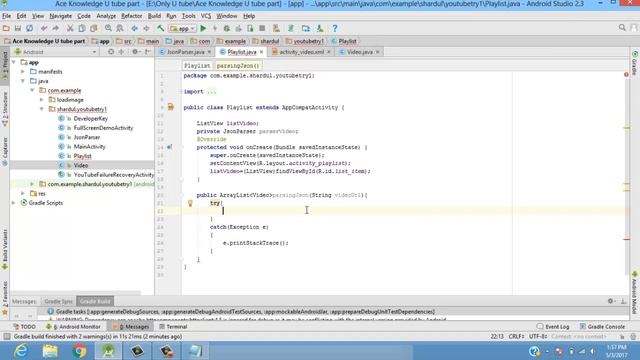The width and height of the screenshot is (640, 360).
Task: Collapse the app module tree node
Action: 14,62
